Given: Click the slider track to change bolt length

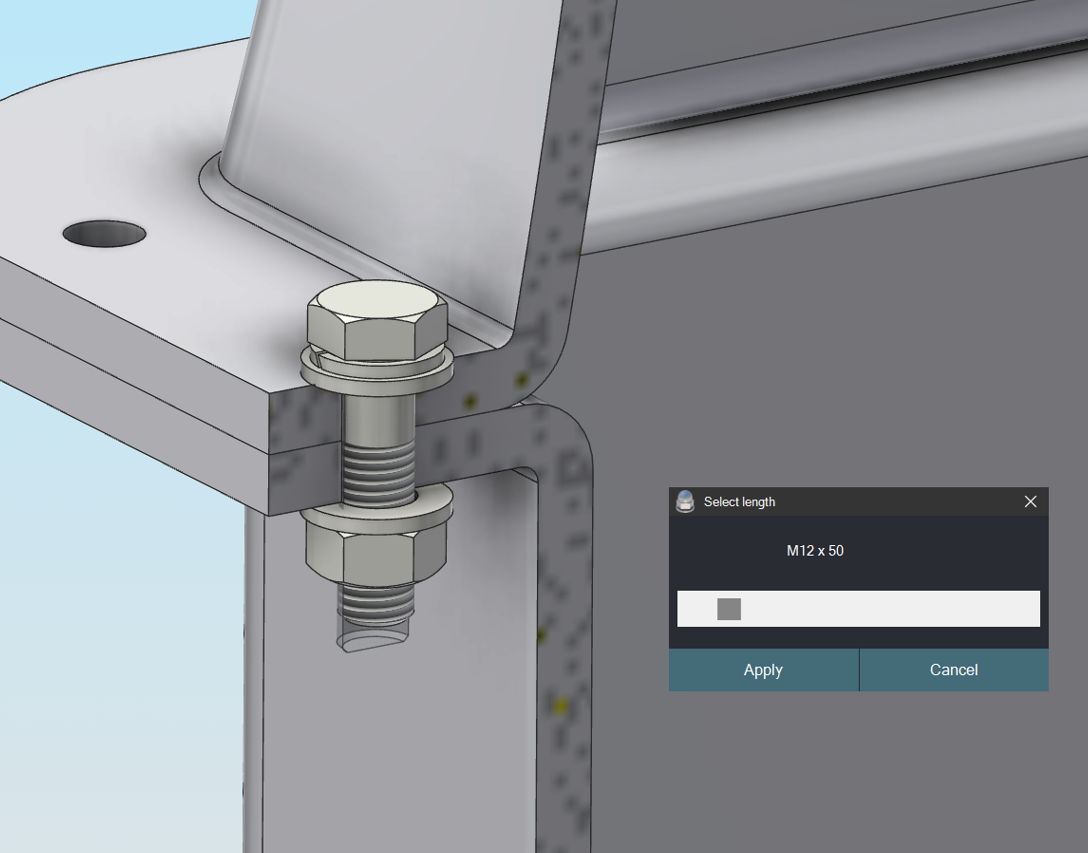Looking at the screenshot, I should [x=880, y=608].
